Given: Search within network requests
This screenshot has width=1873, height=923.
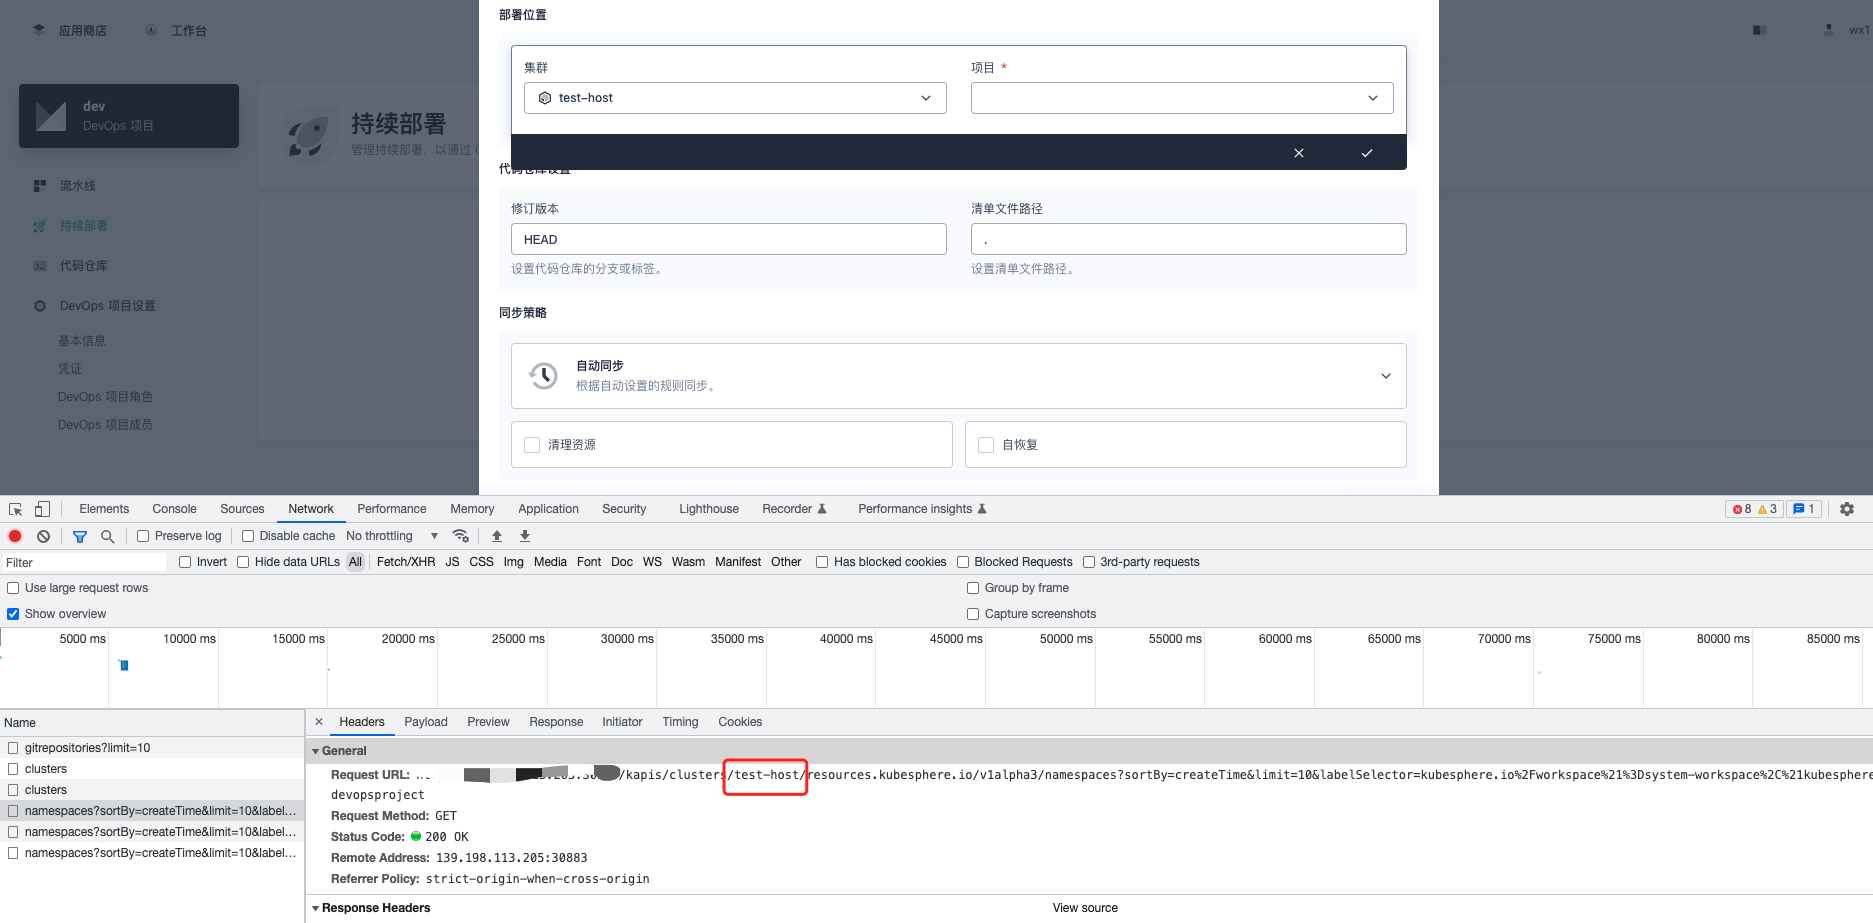Looking at the screenshot, I should click(107, 536).
